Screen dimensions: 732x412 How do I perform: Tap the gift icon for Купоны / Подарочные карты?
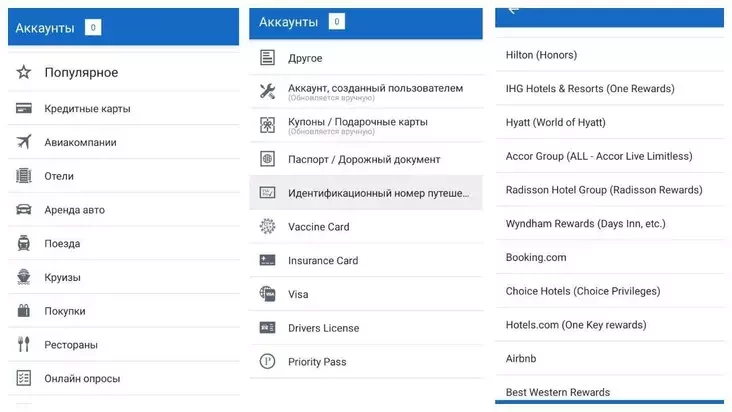click(267, 125)
